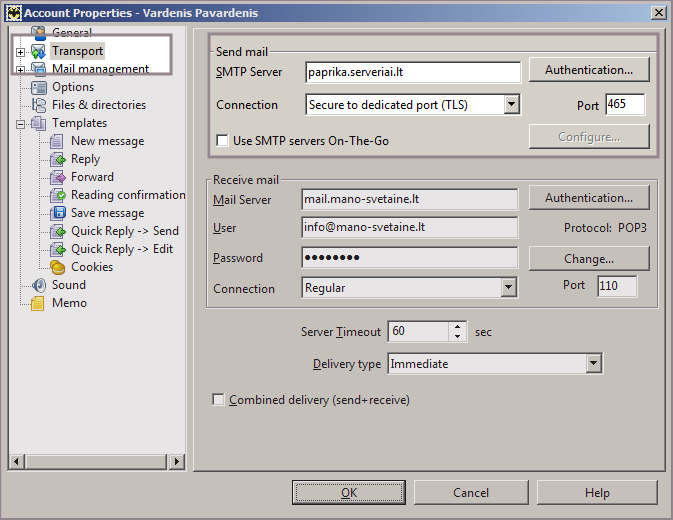
Task: Click the Files & directories icon
Action: (x=39, y=105)
